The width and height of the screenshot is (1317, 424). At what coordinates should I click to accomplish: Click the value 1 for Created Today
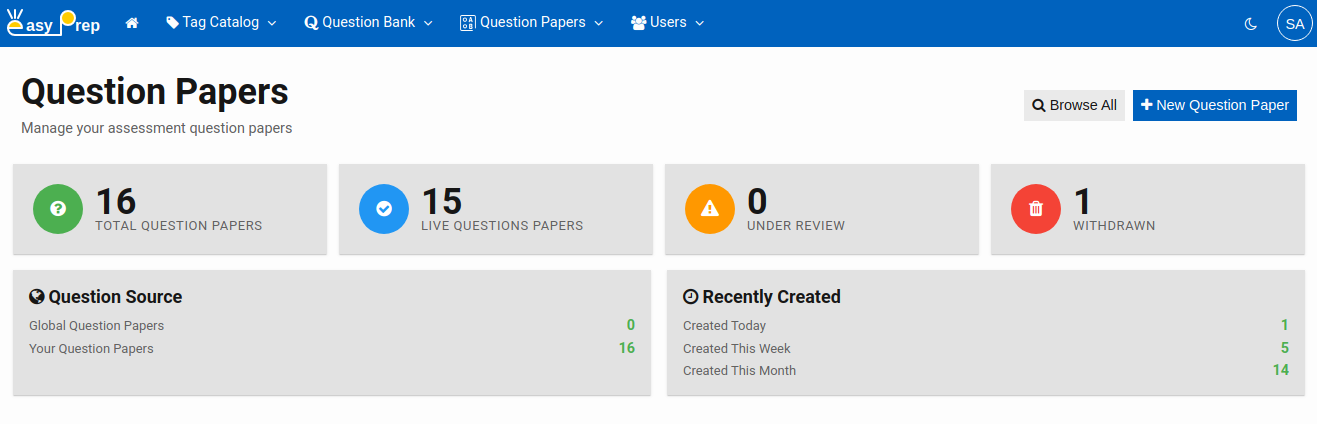[1285, 325]
